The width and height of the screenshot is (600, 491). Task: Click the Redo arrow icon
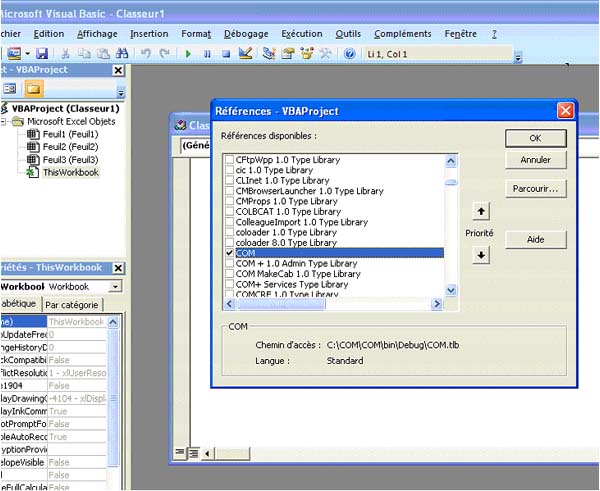(165, 54)
